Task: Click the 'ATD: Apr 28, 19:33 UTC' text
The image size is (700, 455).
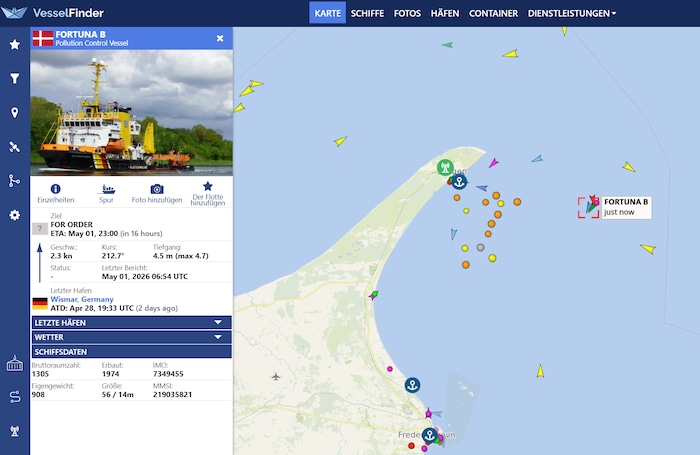Action: [x=92, y=308]
